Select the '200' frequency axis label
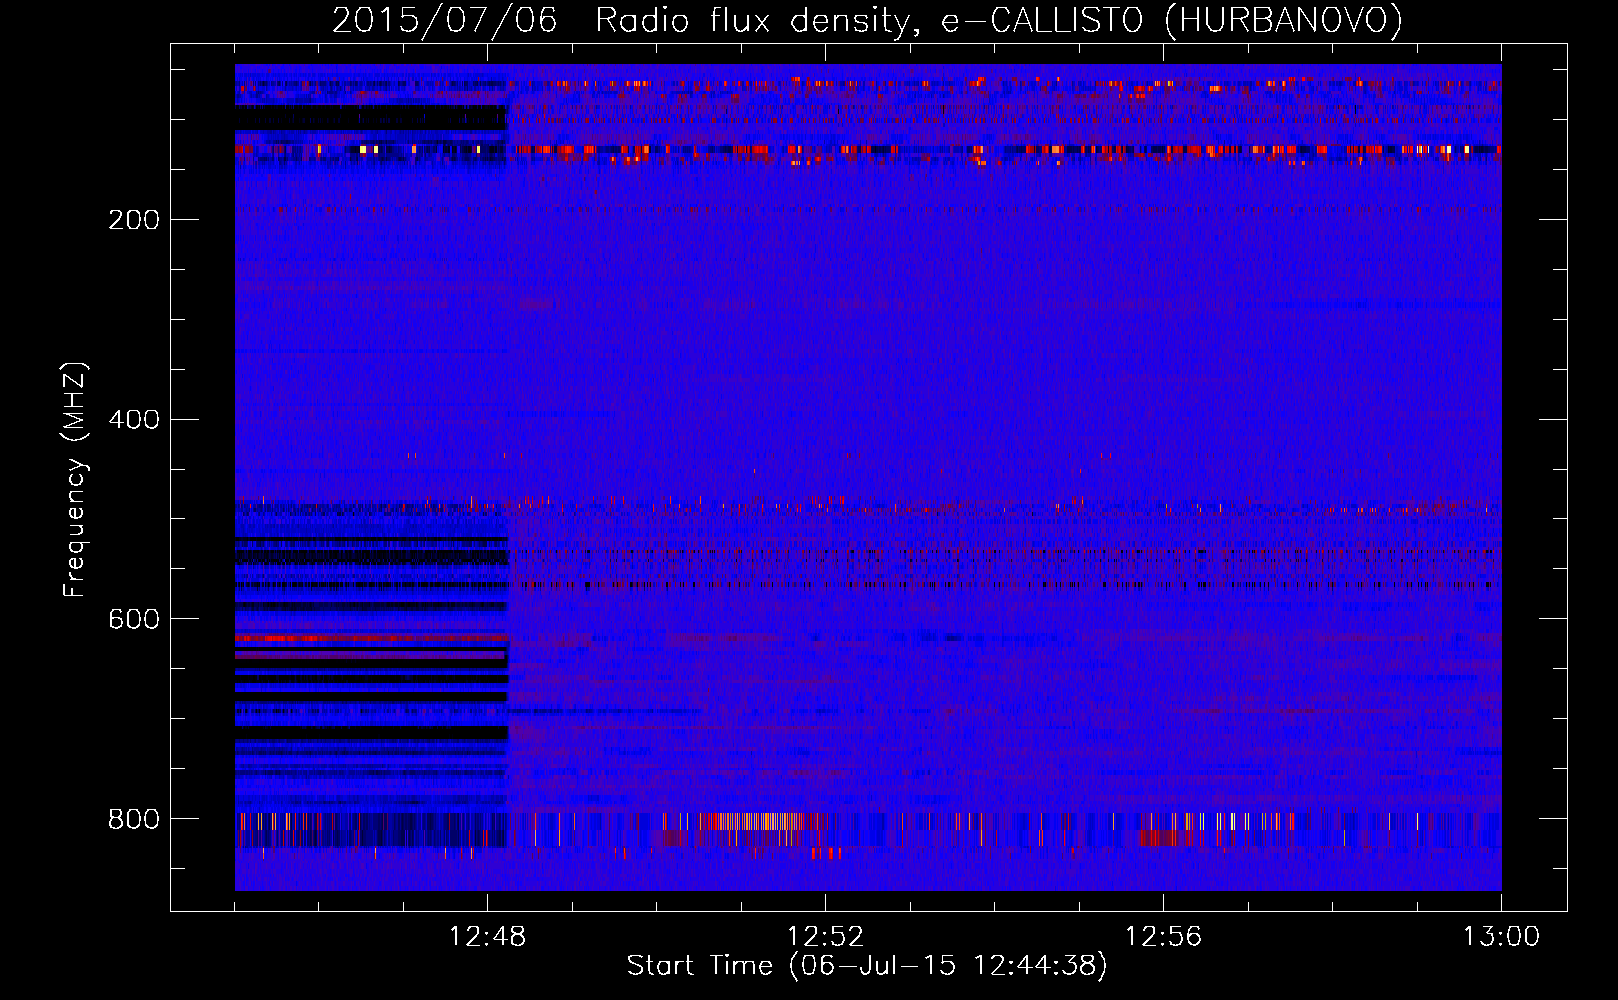Image resolution: width=1618 pixels, height=1000 pixels. (134, 220)
